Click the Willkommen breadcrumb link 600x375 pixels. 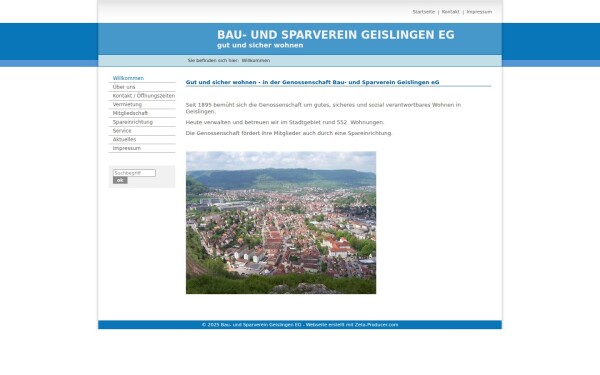pyautogui.click(x=256, y=60)
